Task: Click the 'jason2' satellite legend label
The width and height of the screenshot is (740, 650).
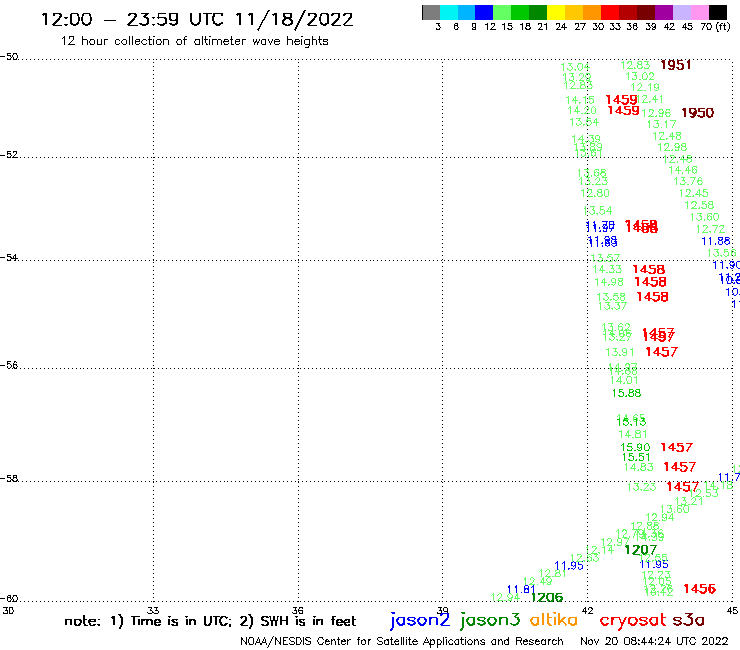Action: click(x=420, y=621)
